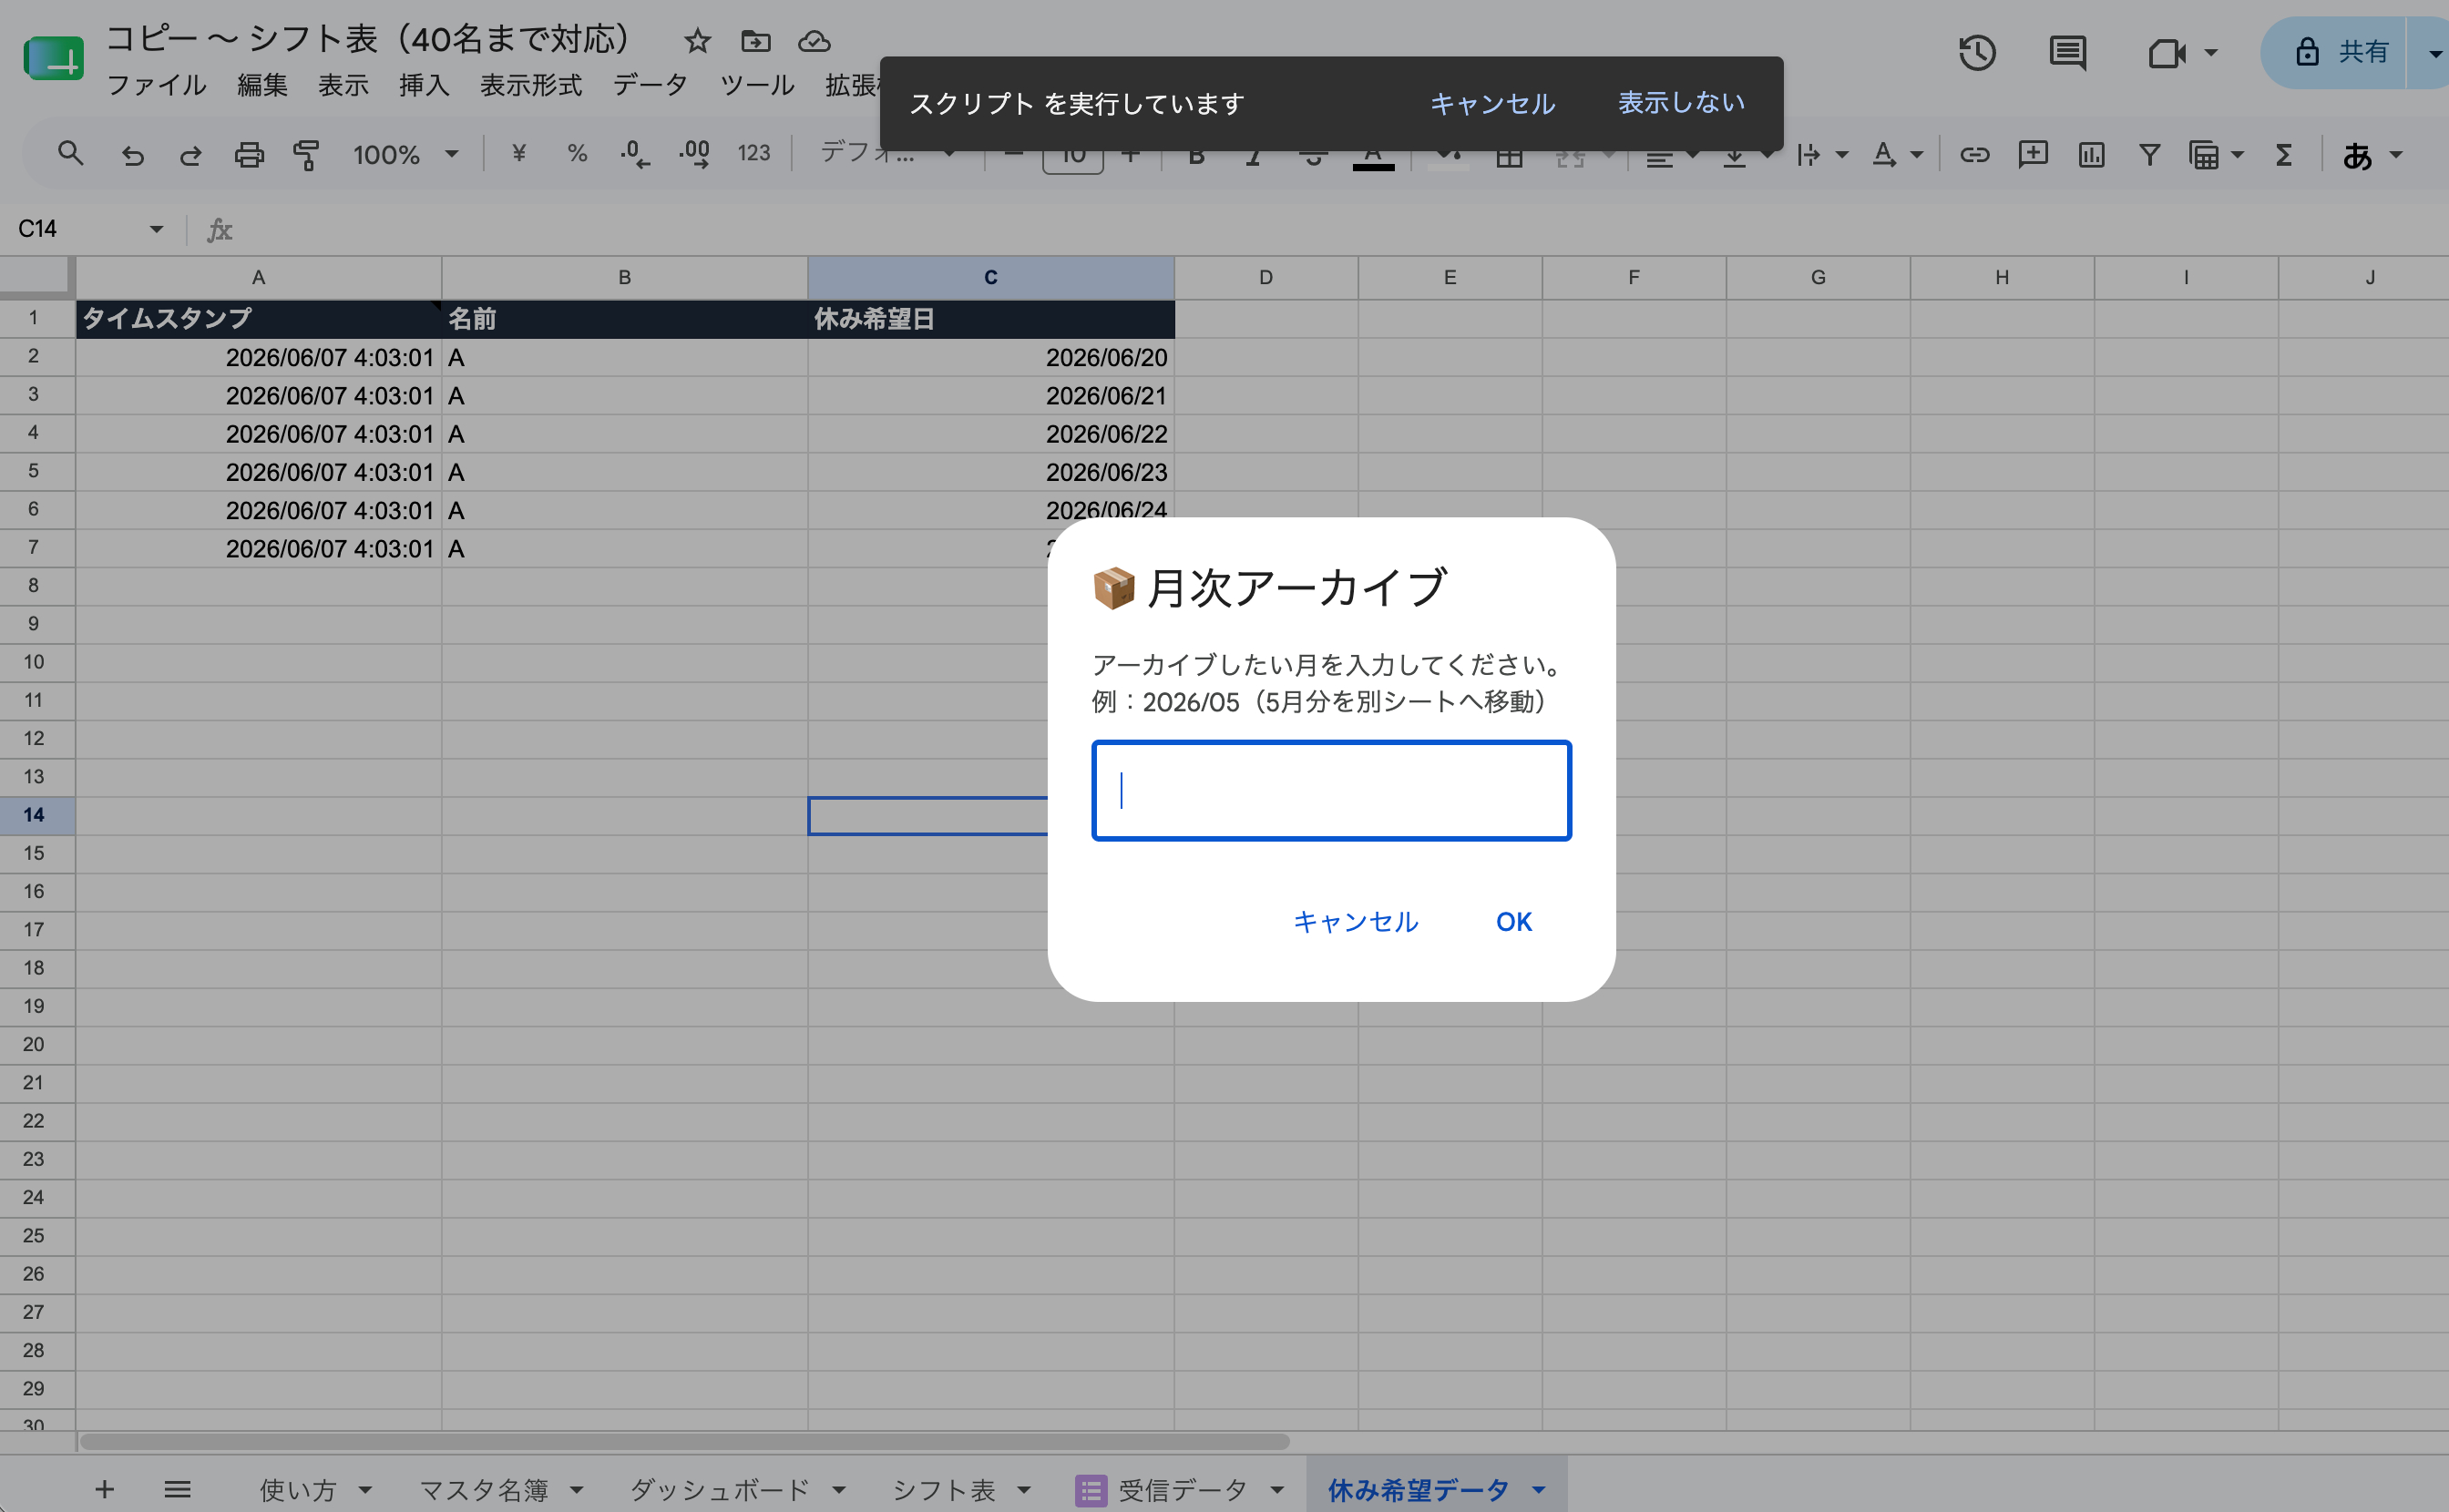Viewport: 2449px width, 1512px height.
Task: Click the document title text
Action: point(368,39)
